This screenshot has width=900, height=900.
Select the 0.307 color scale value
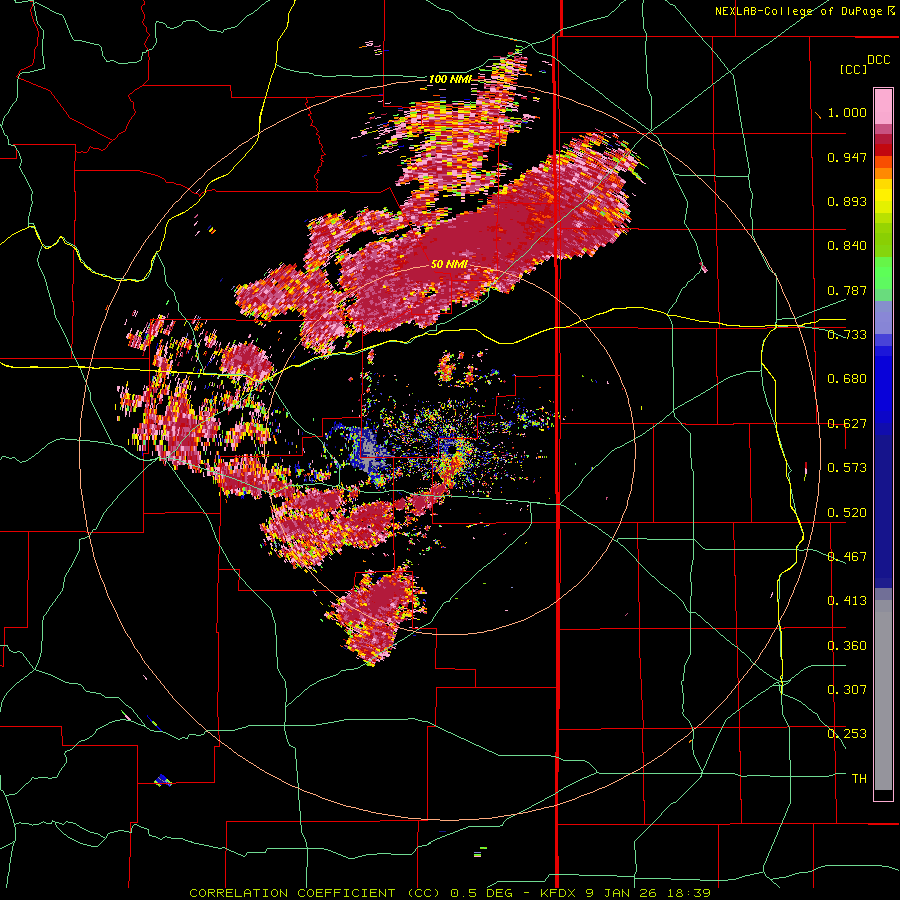[847, 690]
